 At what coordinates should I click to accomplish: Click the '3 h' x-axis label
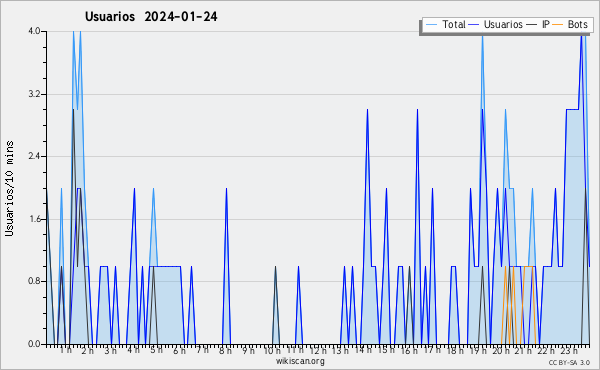click(111, 350)
